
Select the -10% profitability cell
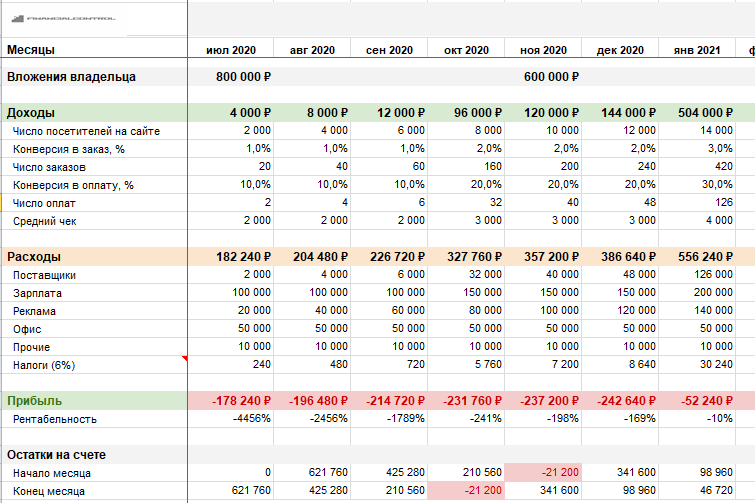tap(697, 419)
